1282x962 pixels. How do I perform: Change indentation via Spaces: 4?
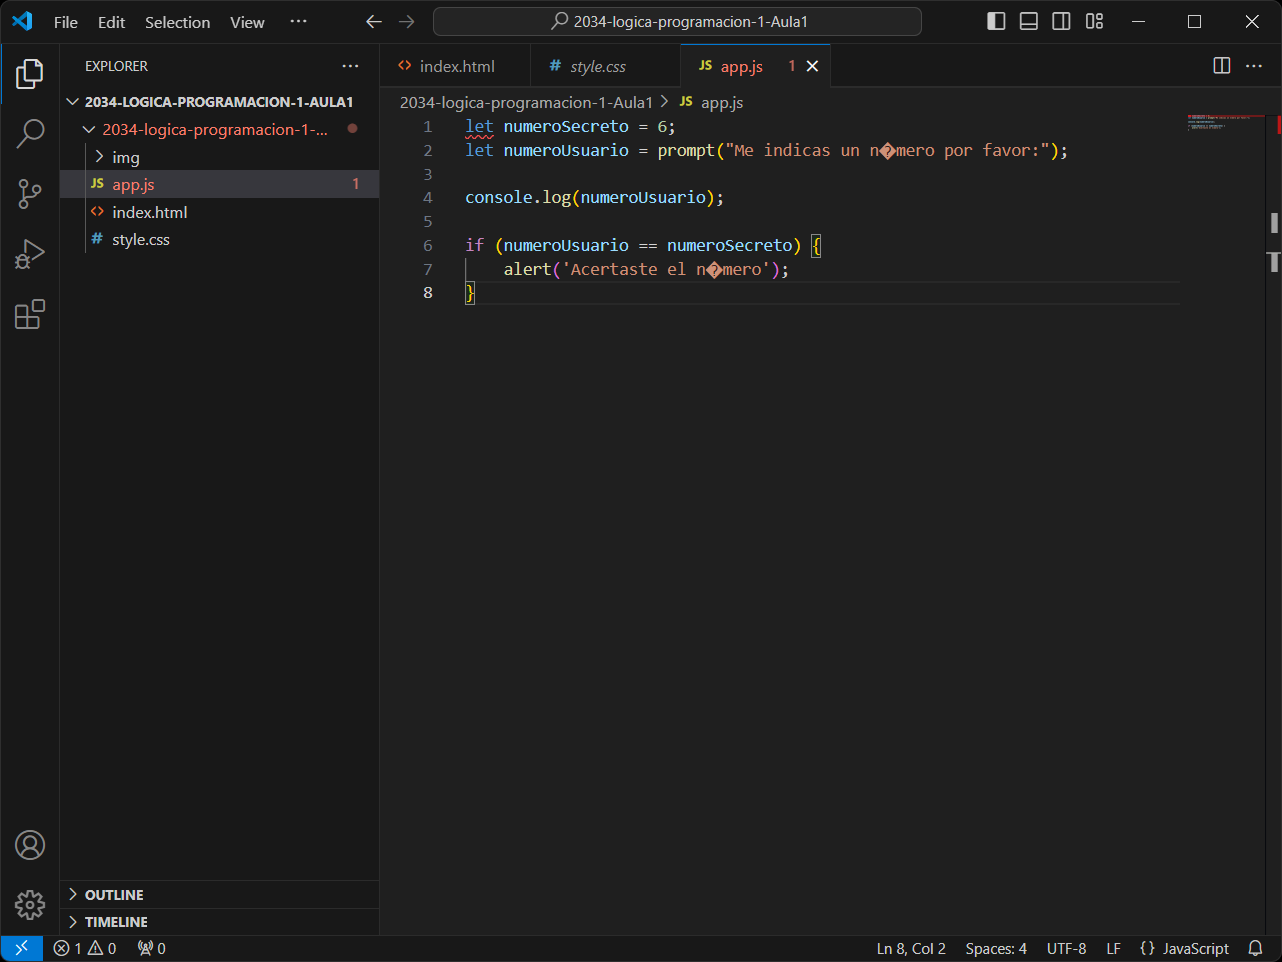pos(996,948)
